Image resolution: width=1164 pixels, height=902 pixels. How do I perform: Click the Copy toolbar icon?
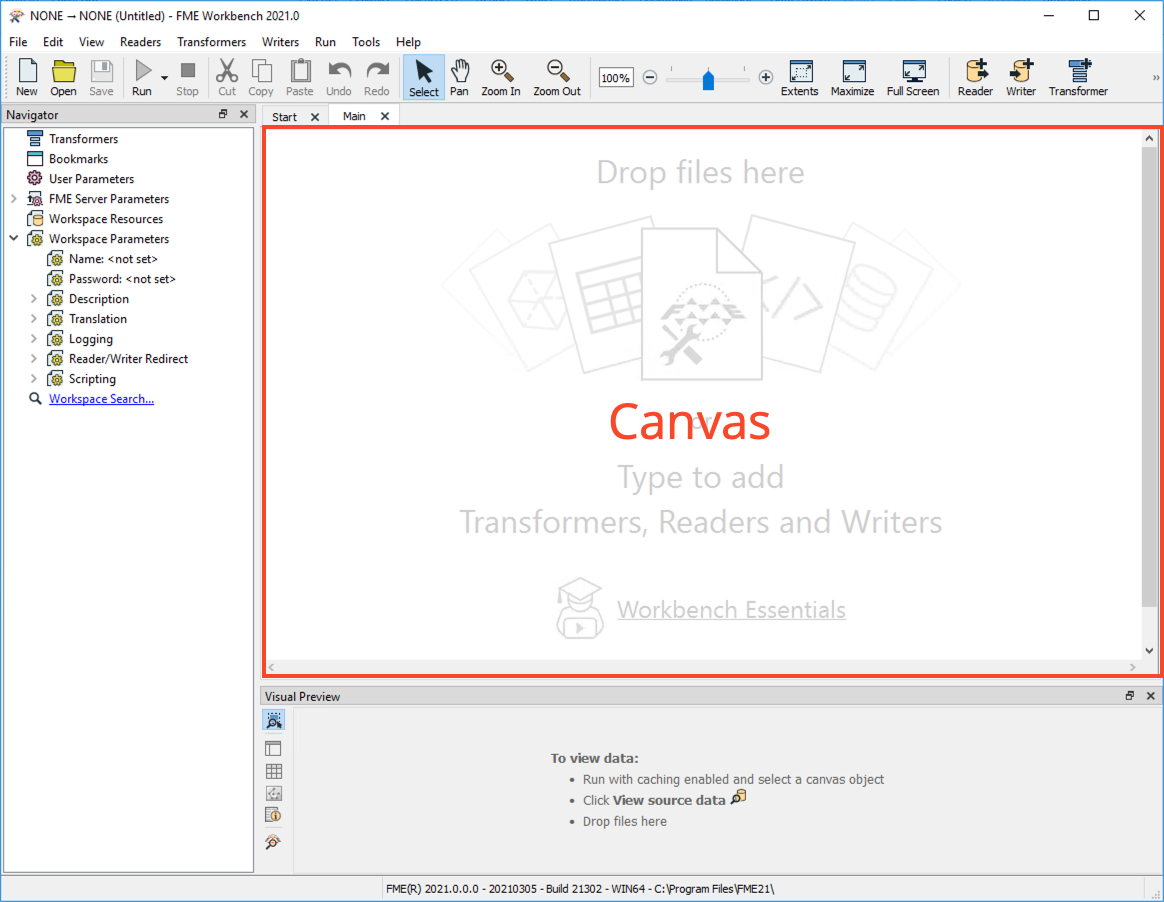(x=261, y=77)
